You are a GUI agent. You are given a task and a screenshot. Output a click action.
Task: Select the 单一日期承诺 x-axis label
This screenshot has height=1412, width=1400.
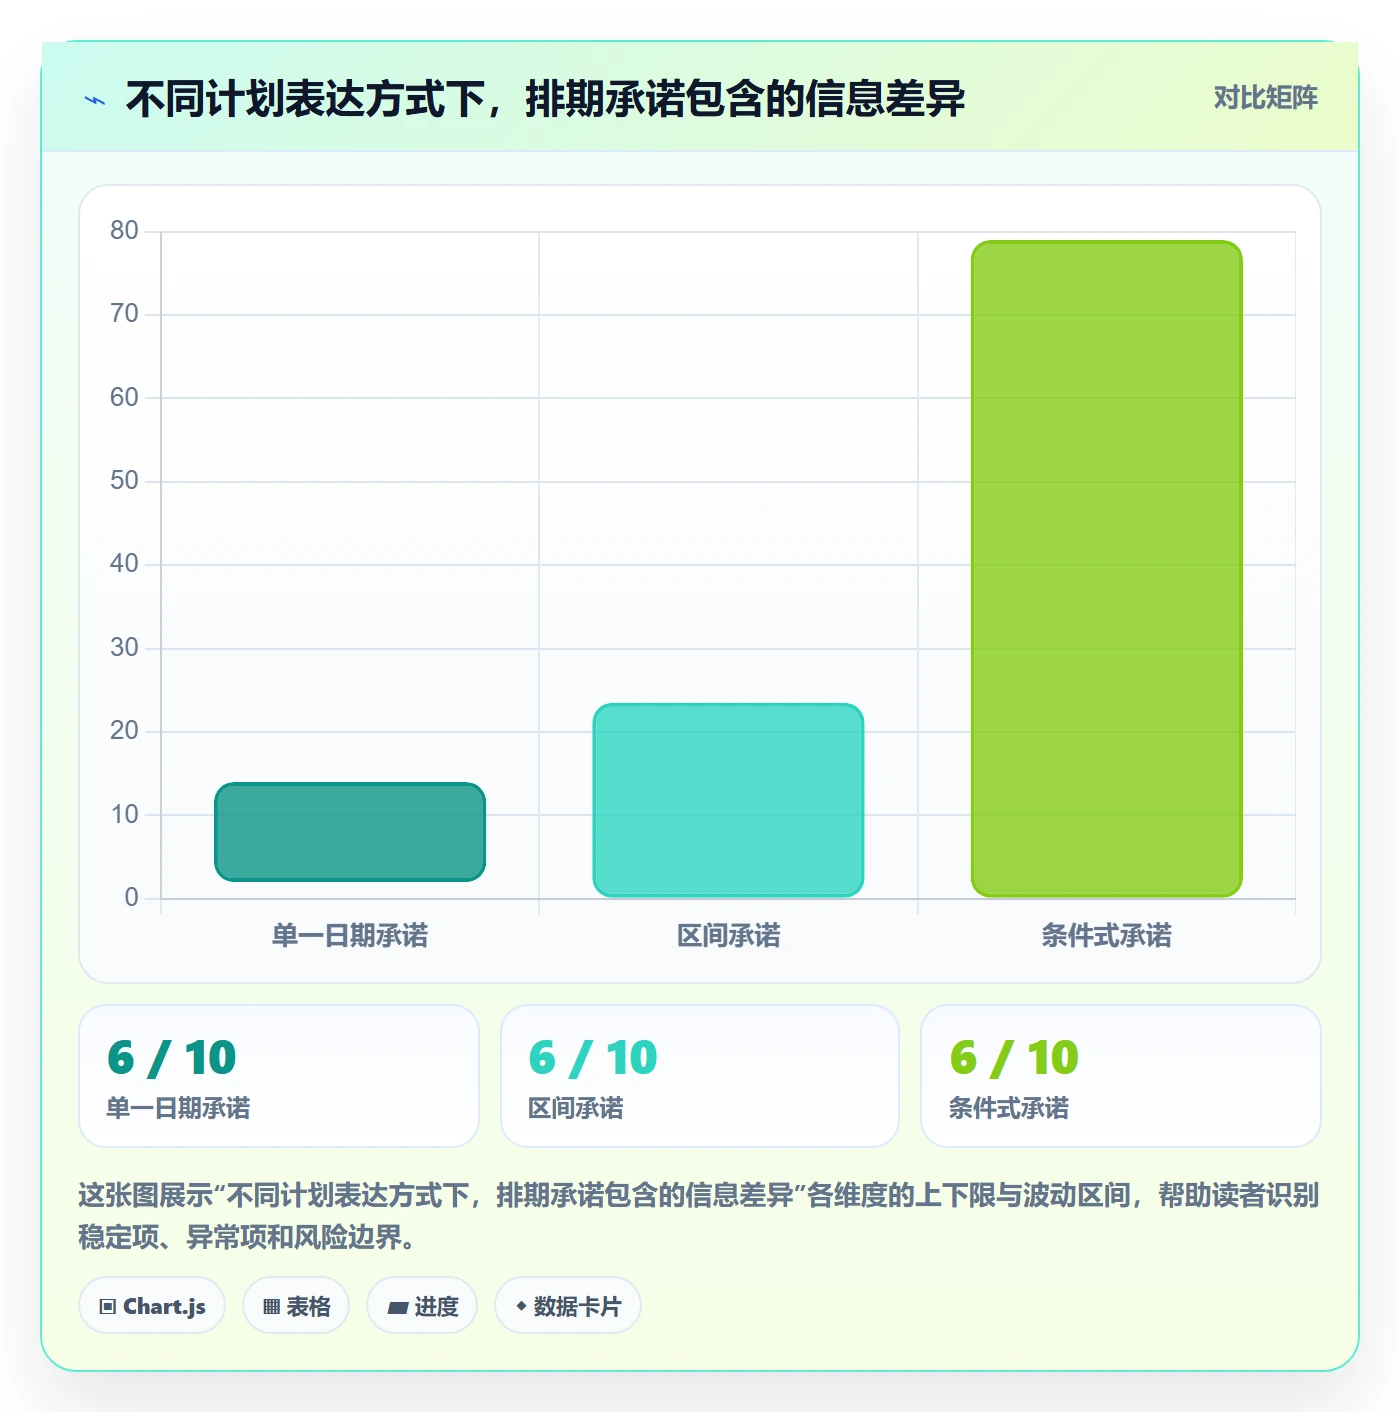click(350, 936)
